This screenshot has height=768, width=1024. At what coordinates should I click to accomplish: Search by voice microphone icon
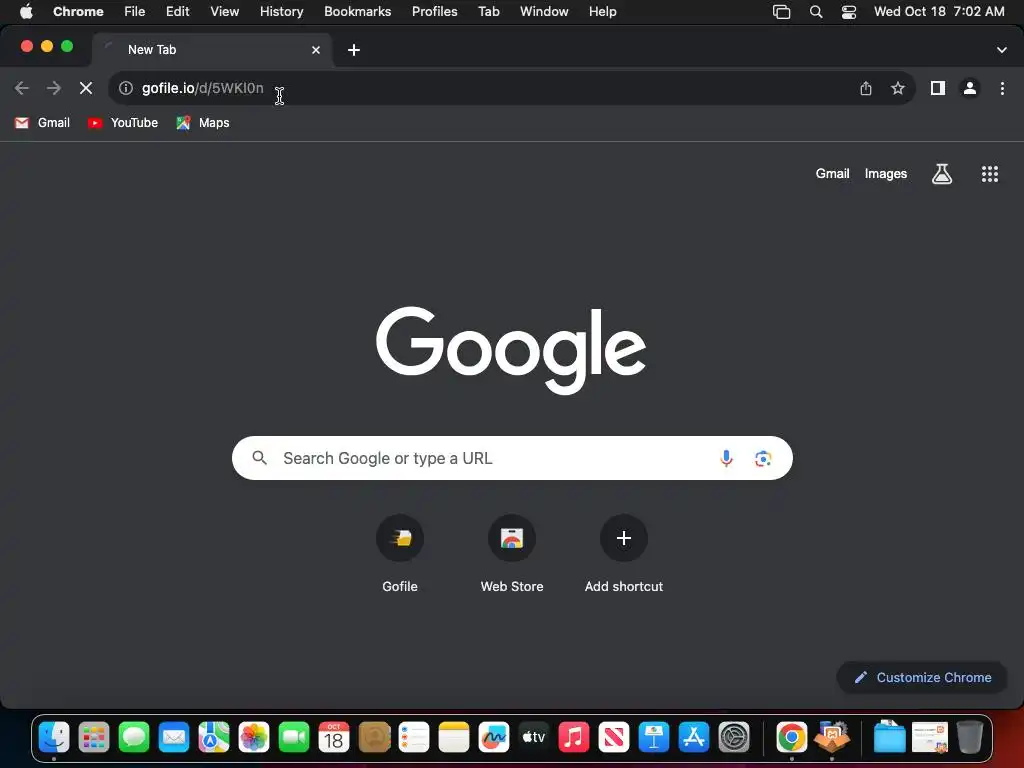point(726,458)
